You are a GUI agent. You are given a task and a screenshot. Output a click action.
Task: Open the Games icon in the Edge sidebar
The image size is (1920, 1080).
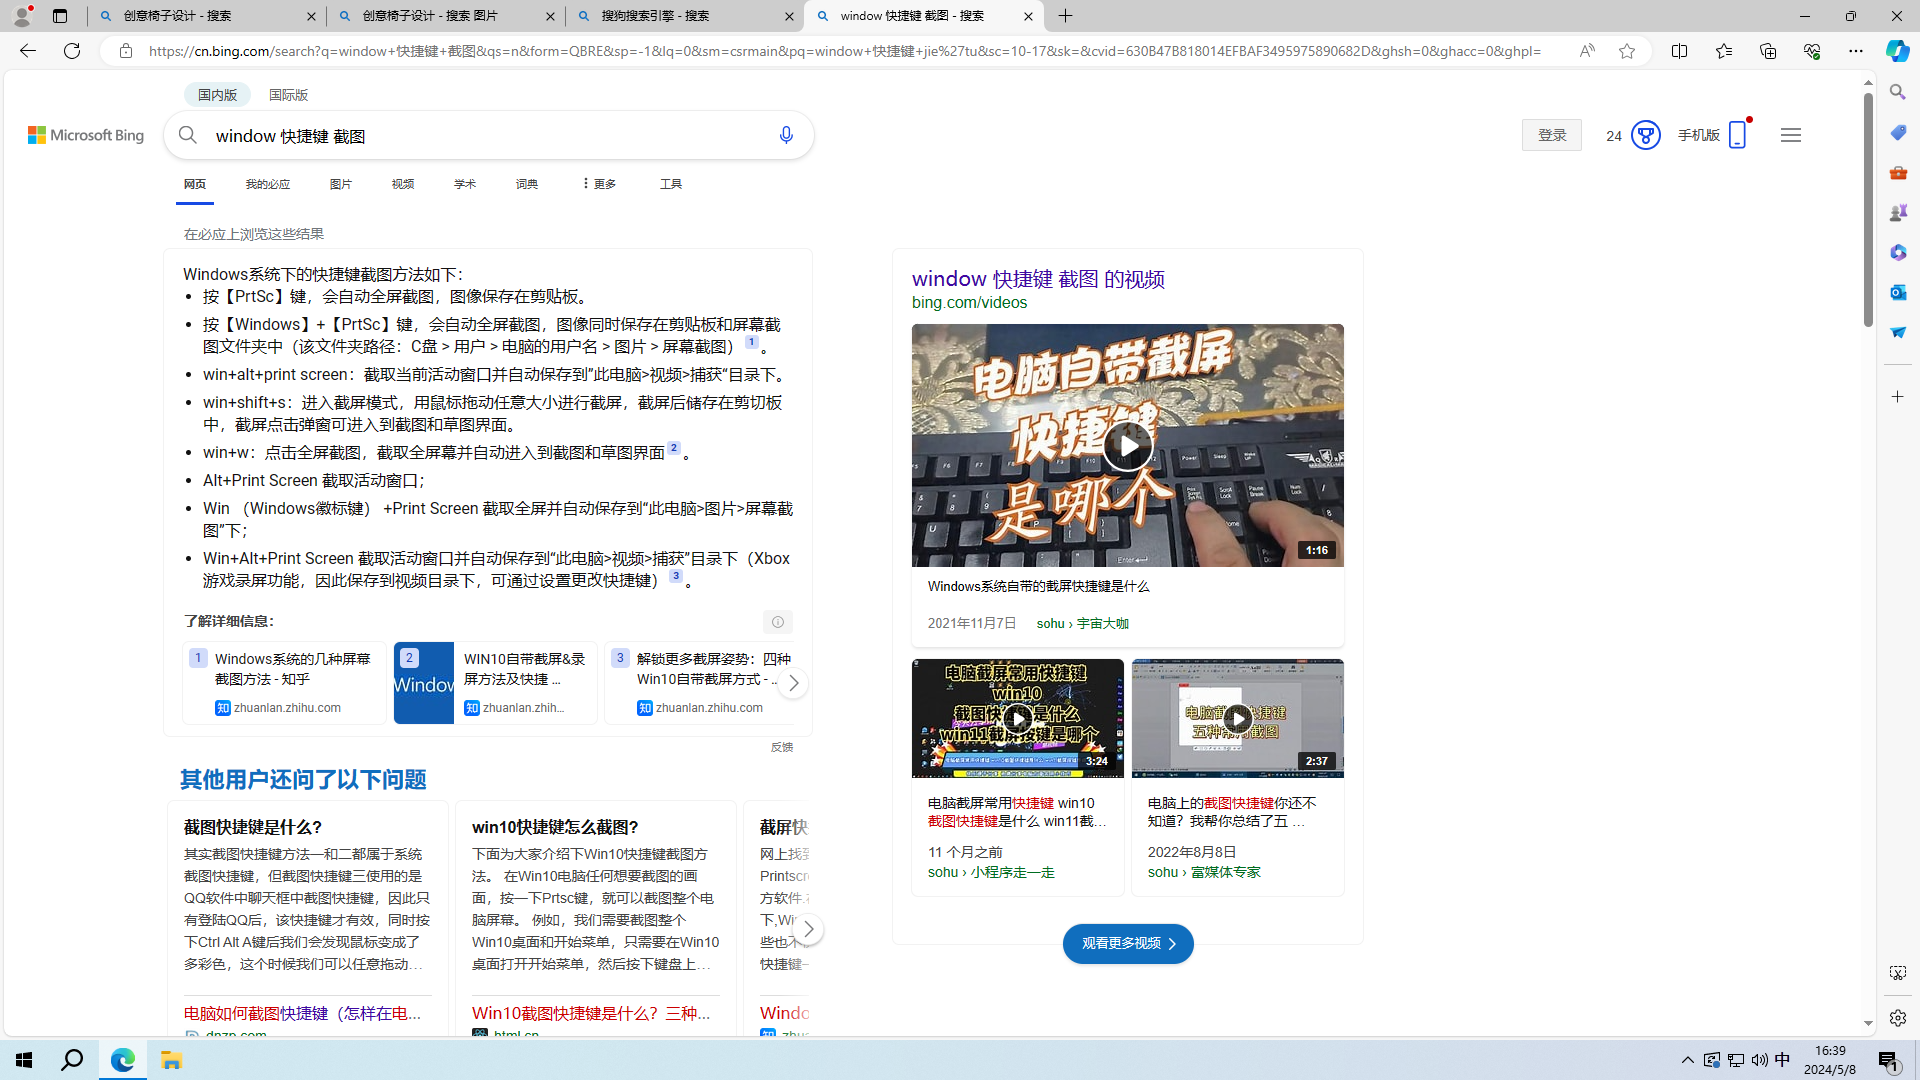tap(1897, 212)
